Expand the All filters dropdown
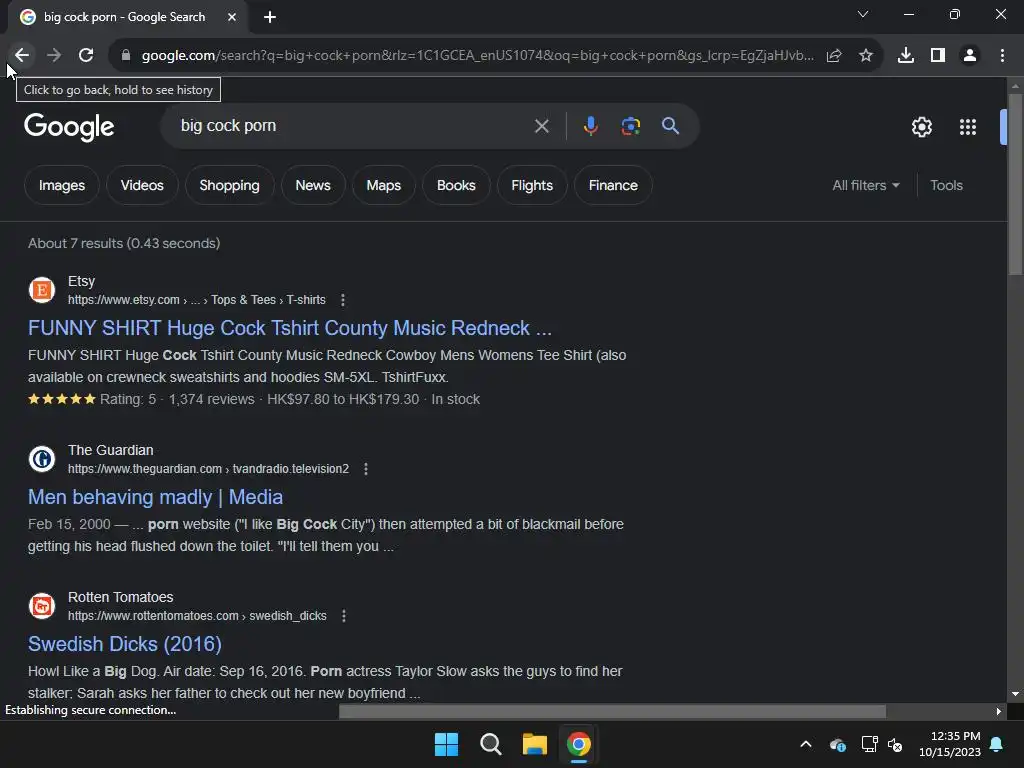Screen dimensions: 1024x768 click(866, 185)
